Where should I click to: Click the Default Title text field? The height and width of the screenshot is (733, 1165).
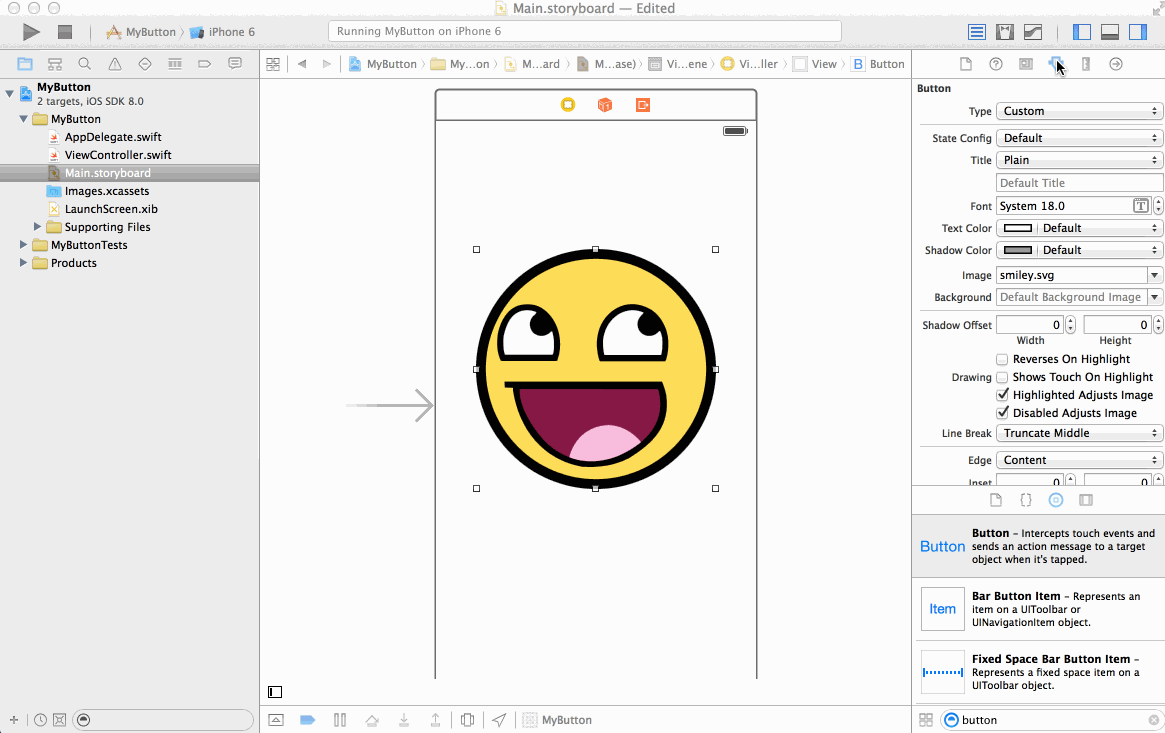tap(1079, 183)
